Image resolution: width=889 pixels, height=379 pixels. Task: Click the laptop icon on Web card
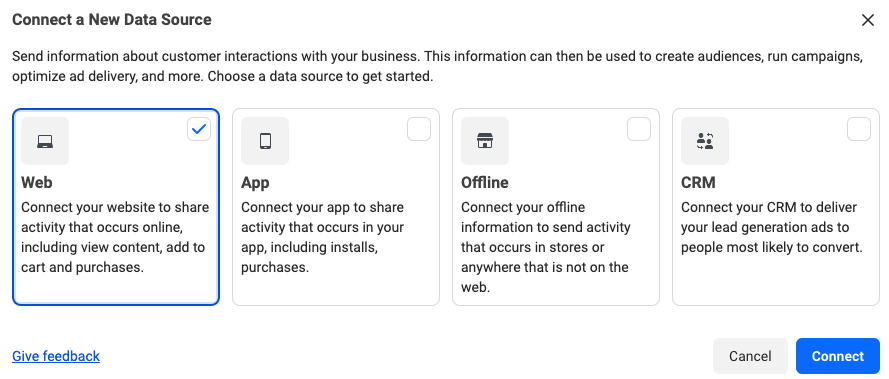(45, 141)
